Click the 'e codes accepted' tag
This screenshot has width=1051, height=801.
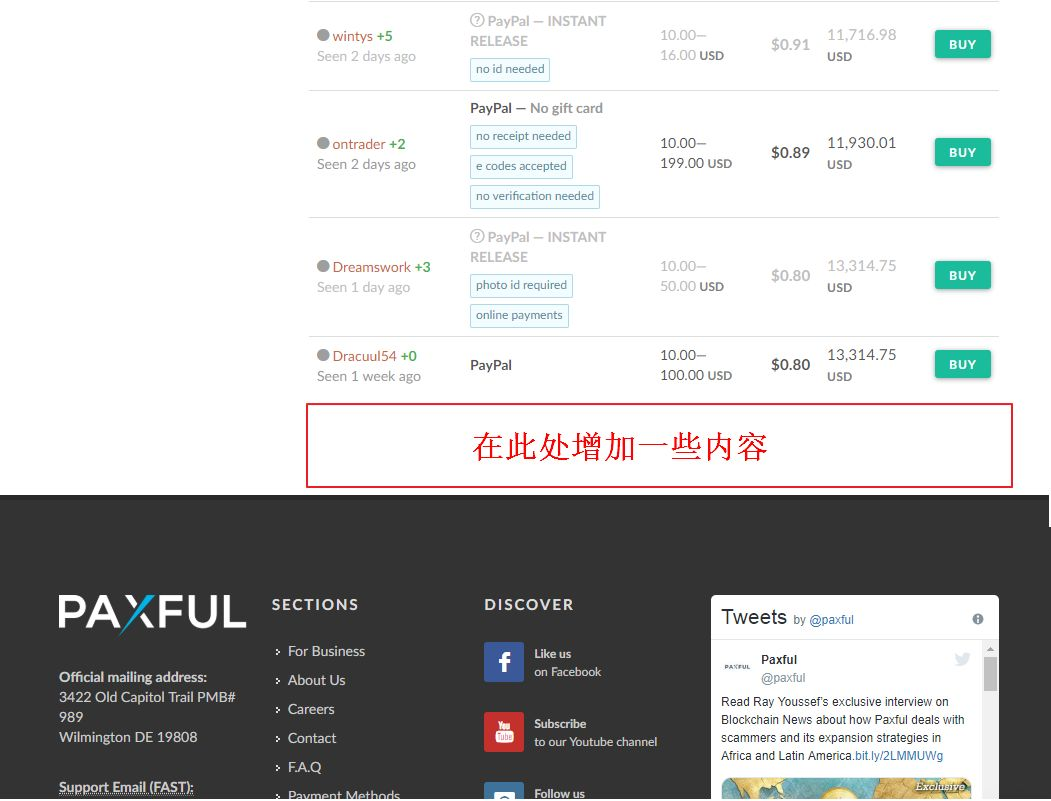click(x=521, y=166)
